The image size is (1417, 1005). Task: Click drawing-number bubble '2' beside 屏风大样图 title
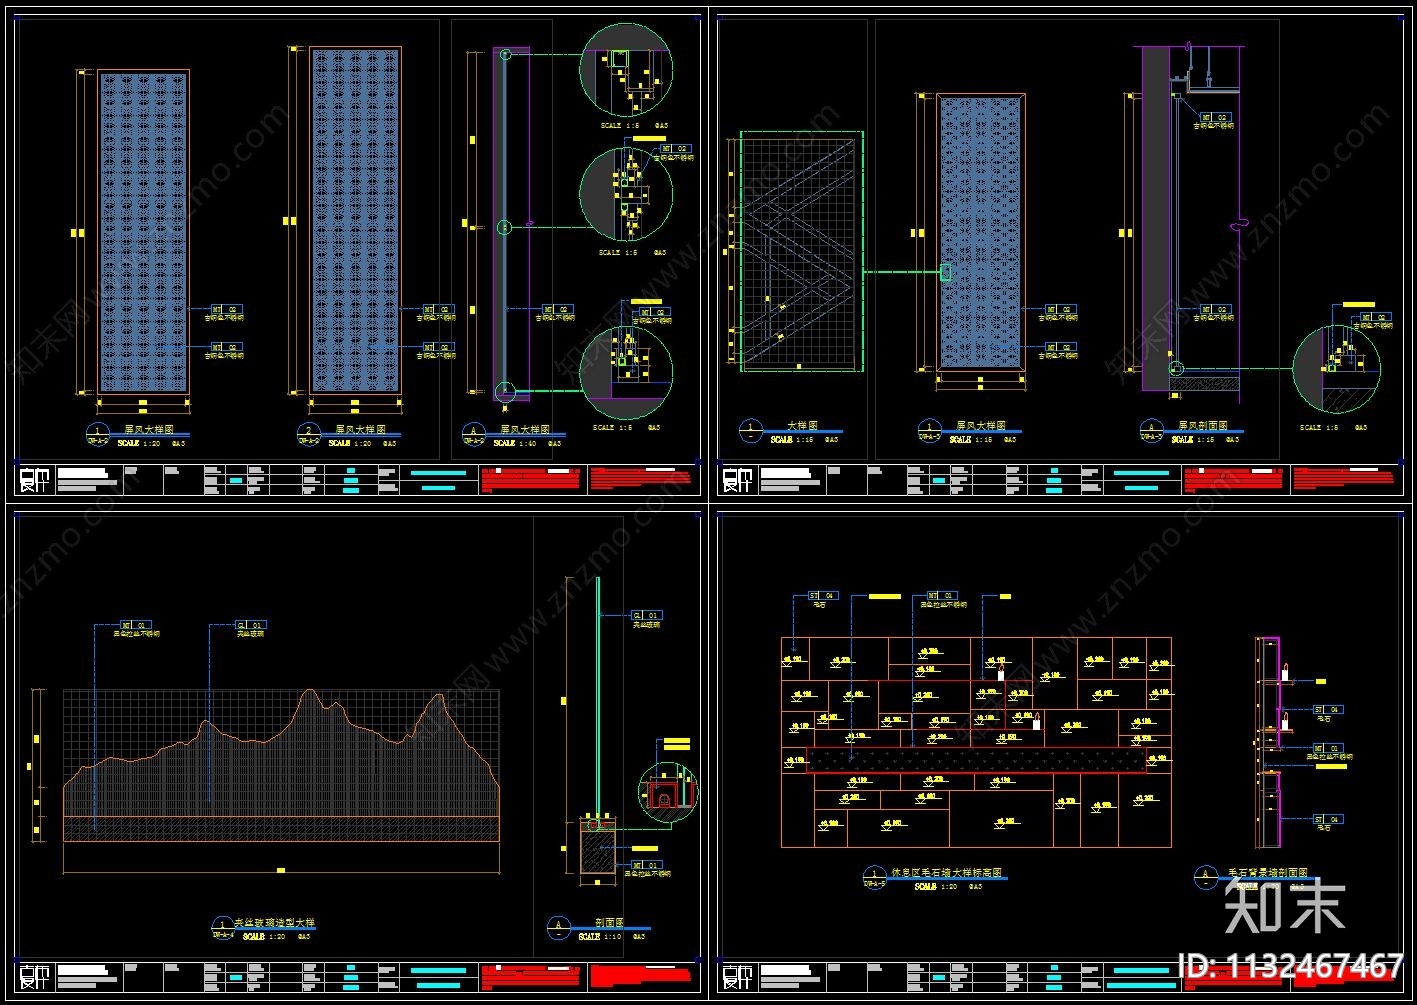(x=309, y=433)
